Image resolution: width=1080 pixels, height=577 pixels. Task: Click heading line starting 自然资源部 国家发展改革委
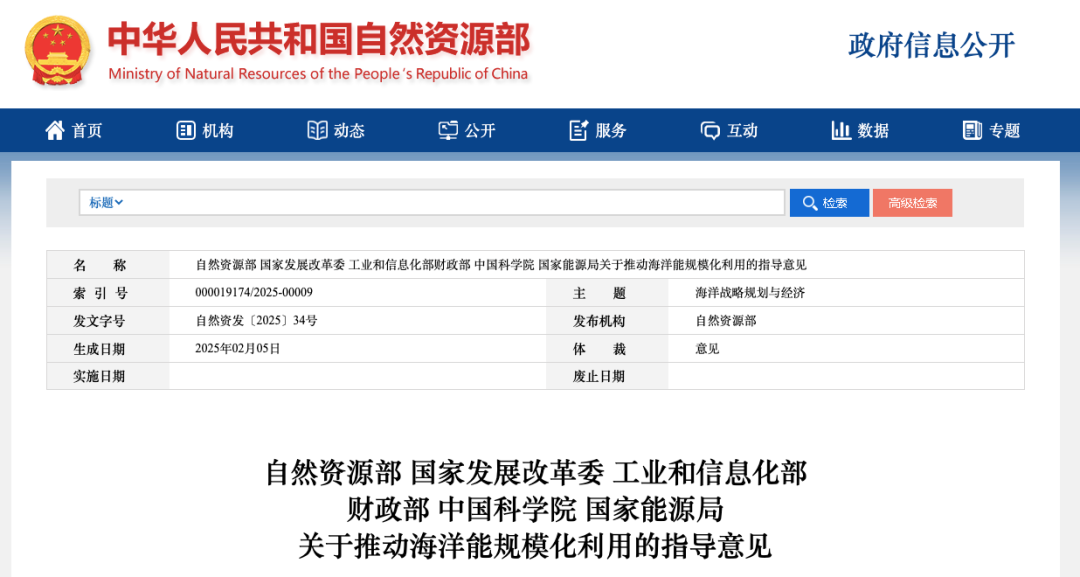(535, 473)
